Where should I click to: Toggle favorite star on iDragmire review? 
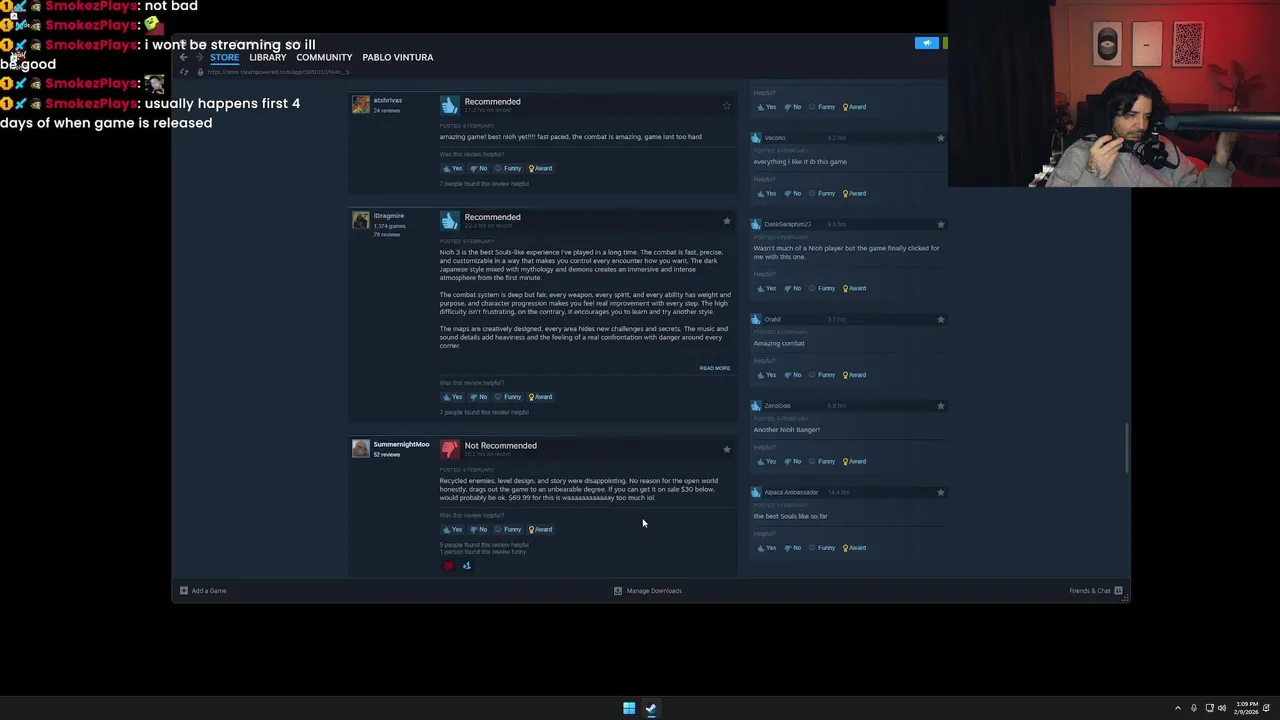pyautogui.click(x=727, y=221)
